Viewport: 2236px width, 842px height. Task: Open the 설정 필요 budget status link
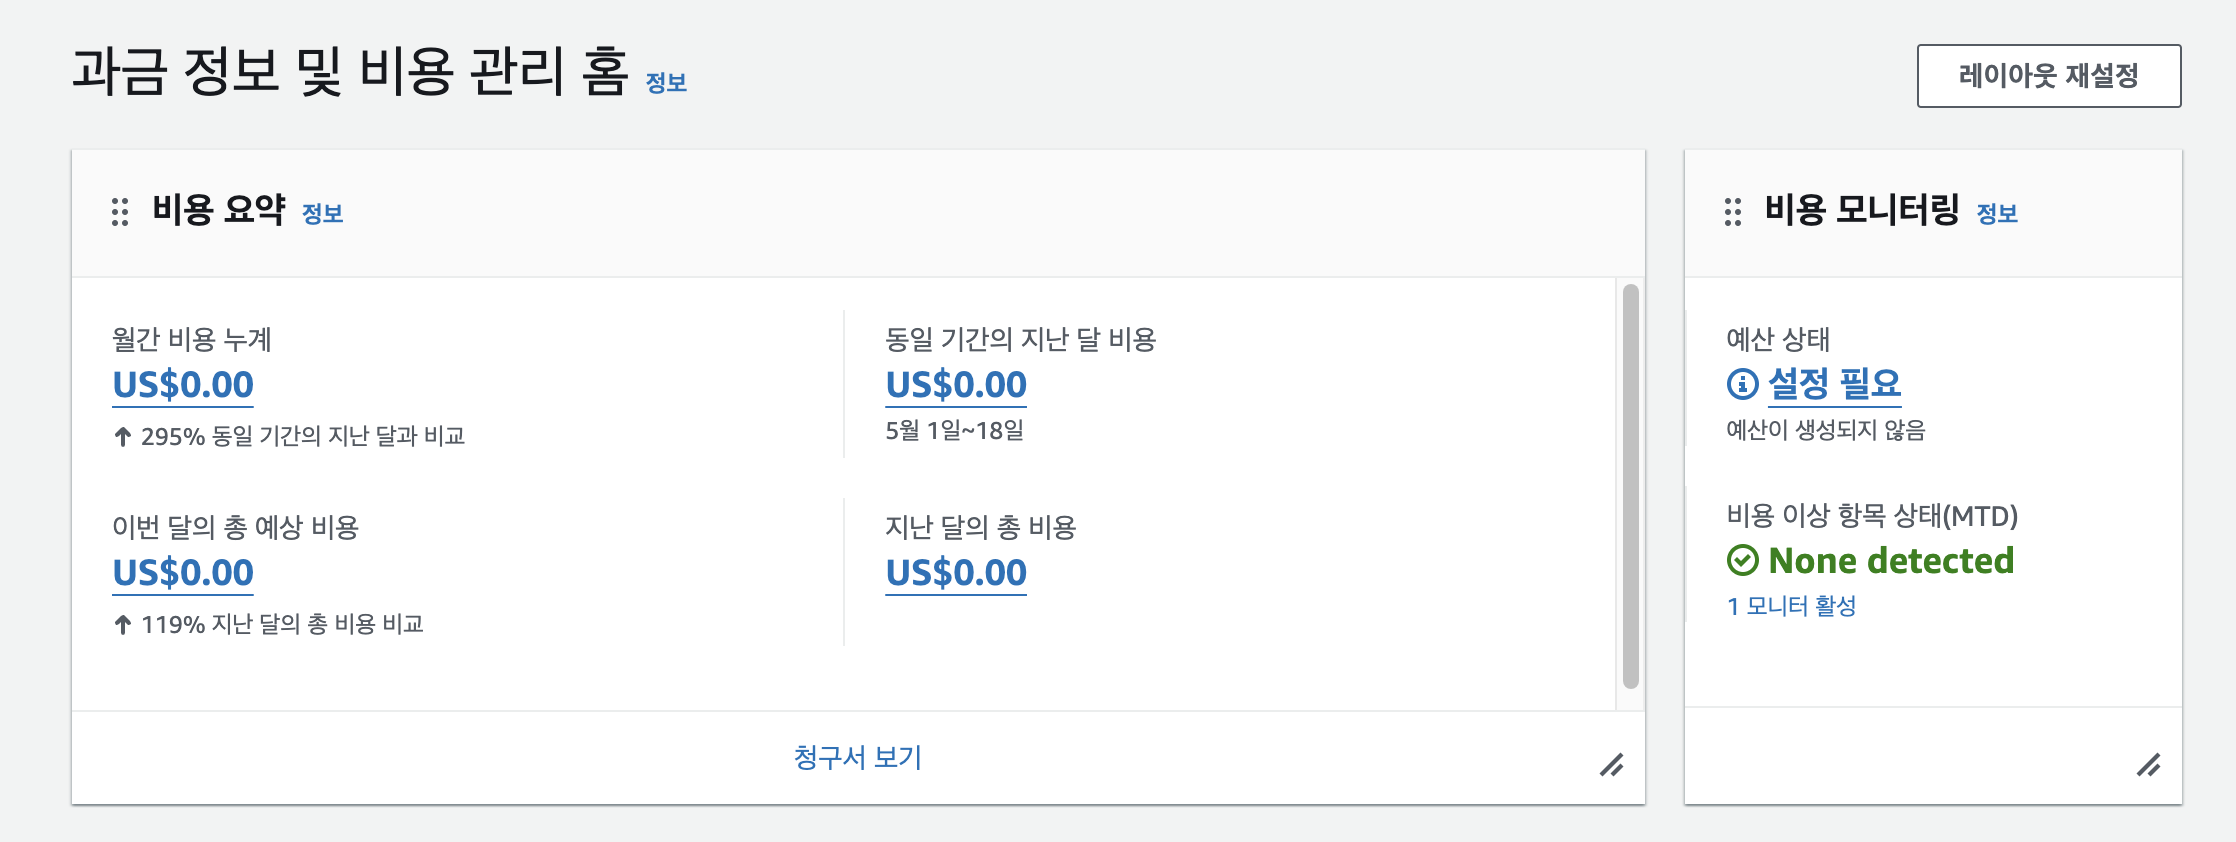coord(1834,384)
